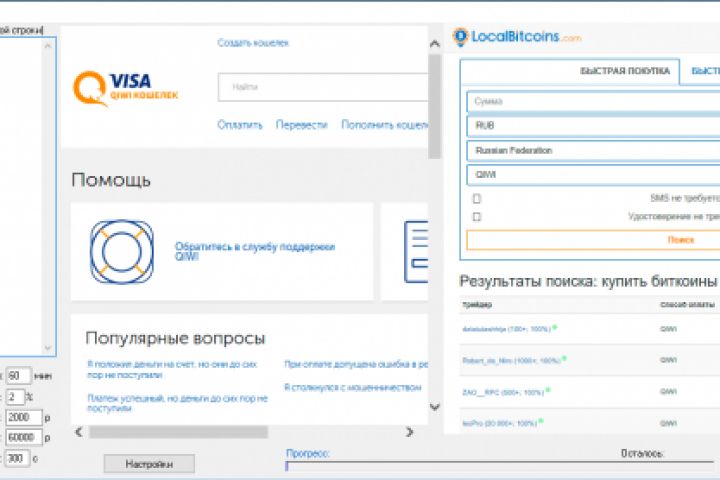Open 'Я столкнулся с мошенничеством' link

pos(353,387)
